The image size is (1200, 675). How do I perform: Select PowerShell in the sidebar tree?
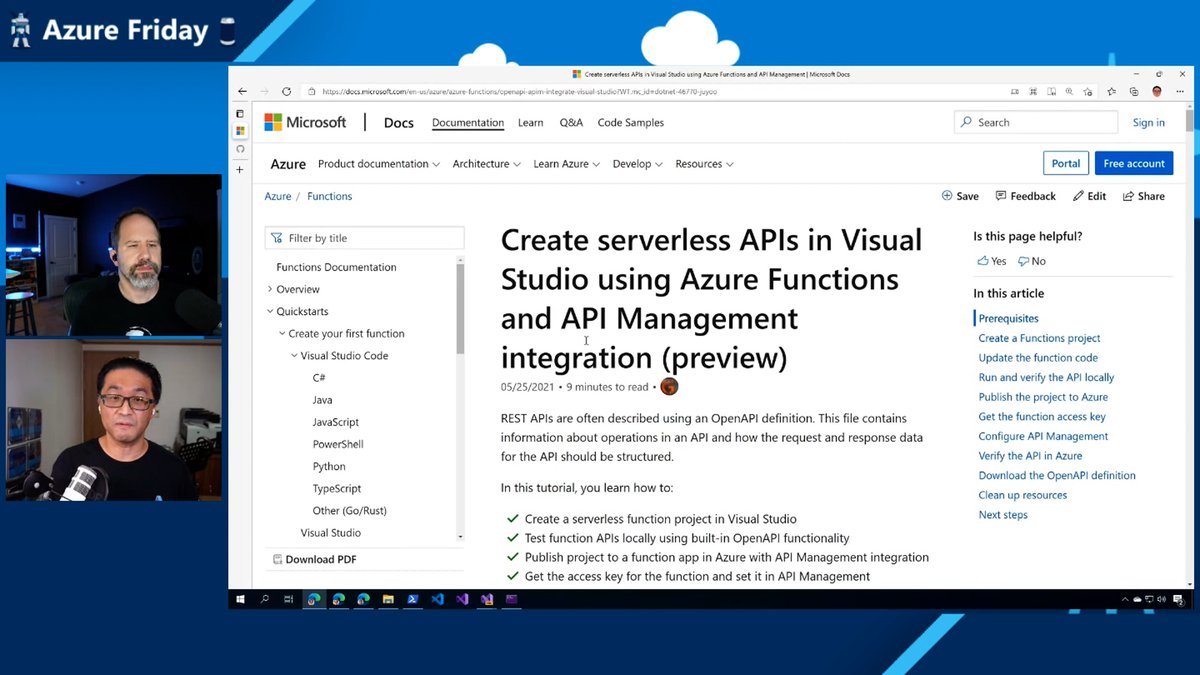pyautogui.click(x=338, y=444)
